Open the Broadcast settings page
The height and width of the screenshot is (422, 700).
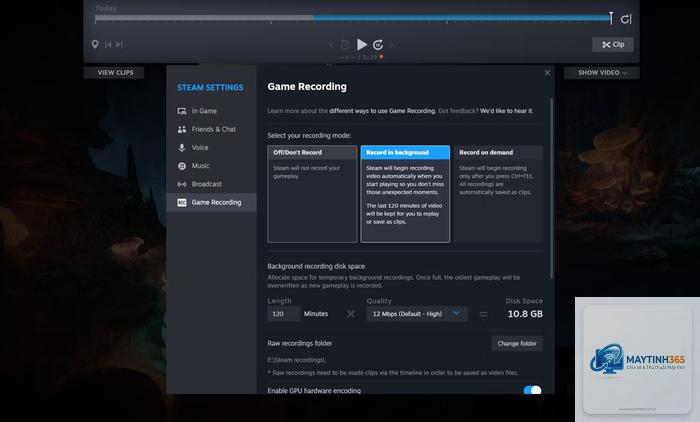point(211,184)
